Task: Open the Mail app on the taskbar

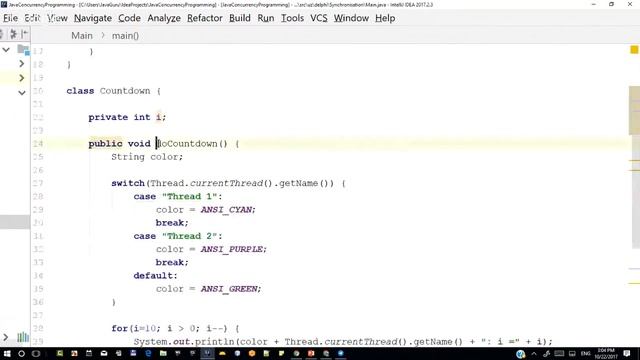Action: [104, 353]
